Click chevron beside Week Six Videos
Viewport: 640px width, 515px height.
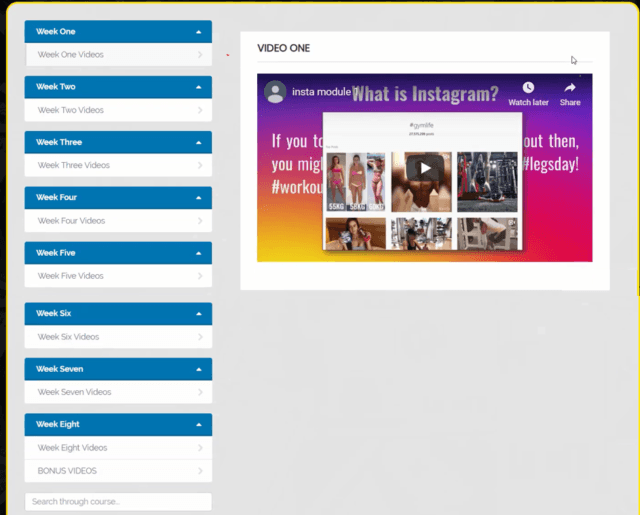200,337
